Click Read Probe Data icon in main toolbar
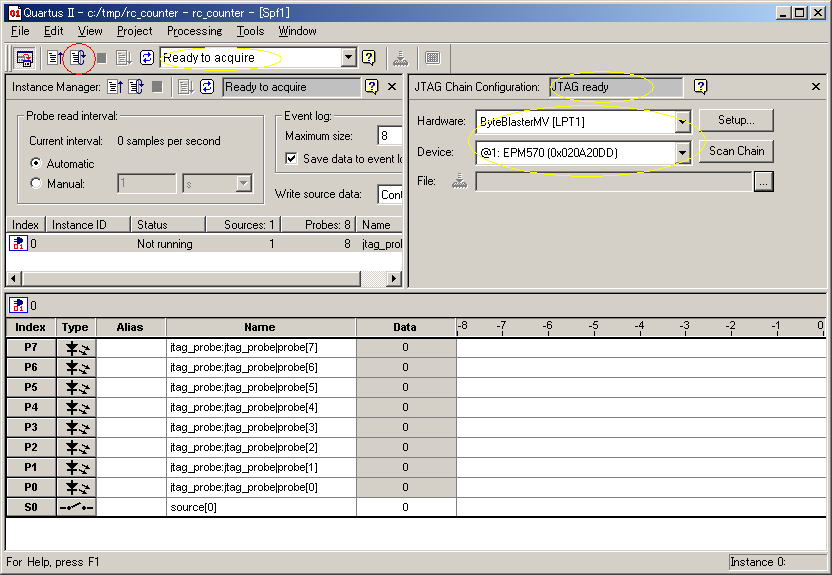 click(55, 57)
